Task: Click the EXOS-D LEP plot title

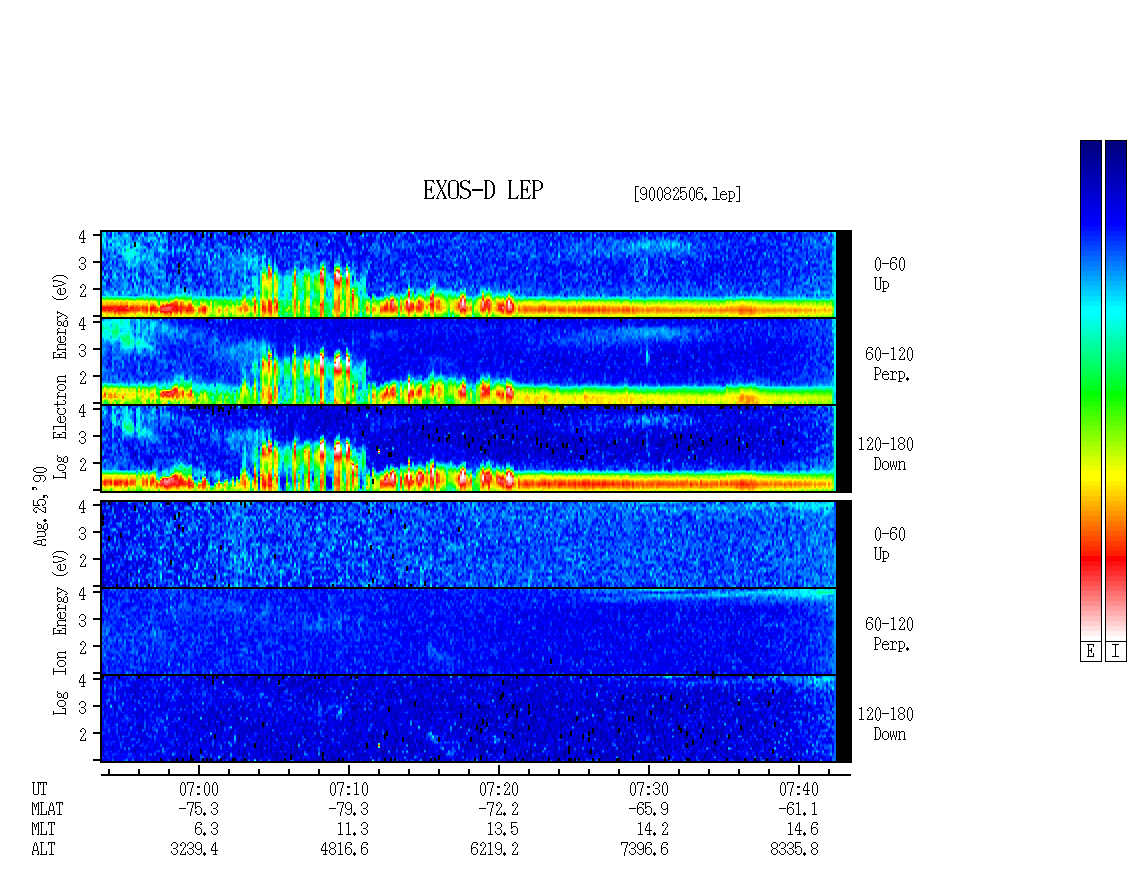Action: coord(482,190)
